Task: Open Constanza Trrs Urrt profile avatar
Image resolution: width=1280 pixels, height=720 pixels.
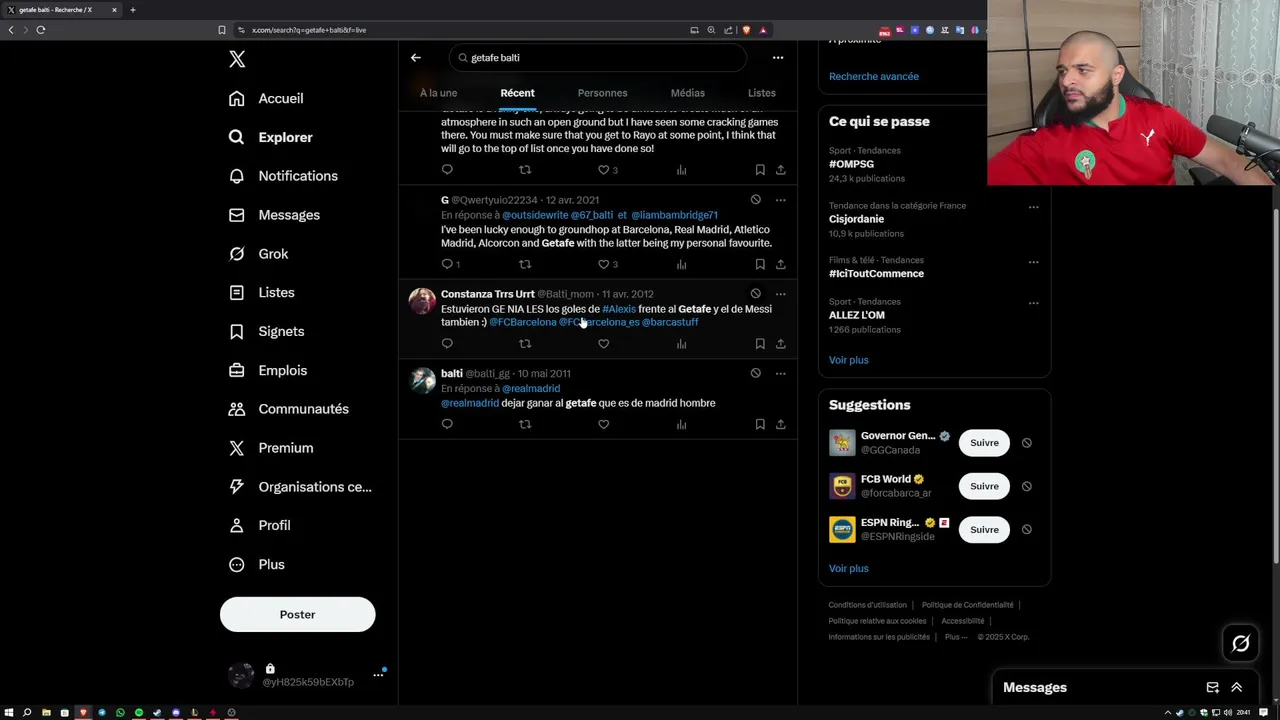Action: pyautogui.click(x=422, y=300)
